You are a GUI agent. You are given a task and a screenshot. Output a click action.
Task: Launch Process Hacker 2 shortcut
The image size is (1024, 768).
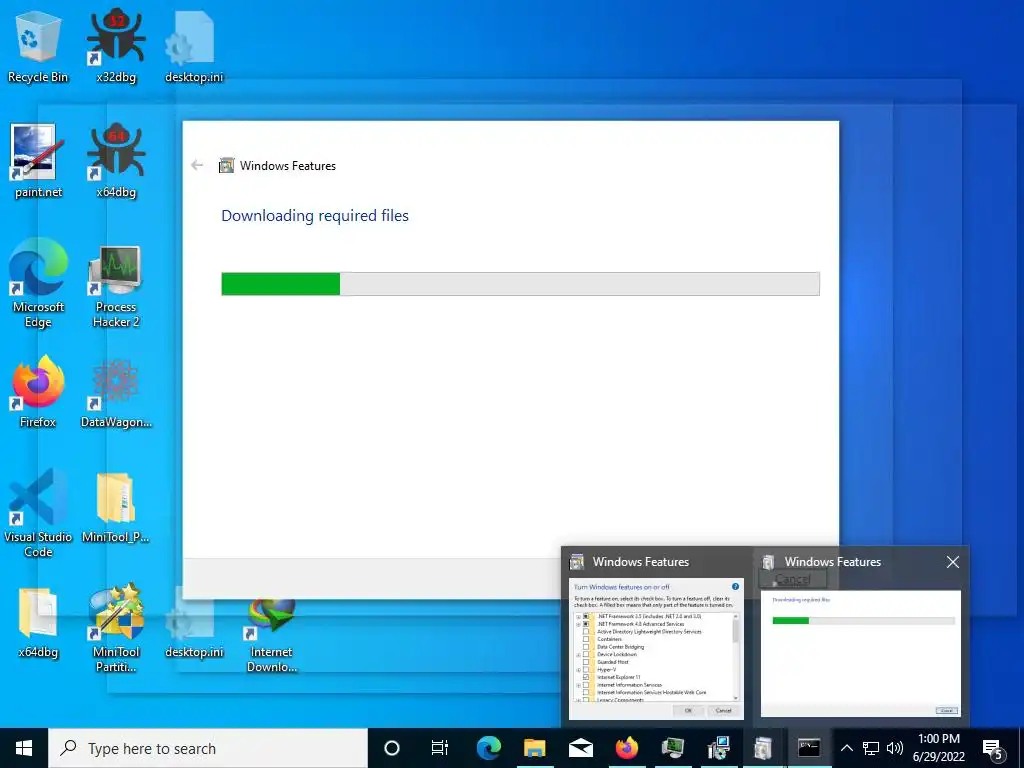click(x=116, y=285)
